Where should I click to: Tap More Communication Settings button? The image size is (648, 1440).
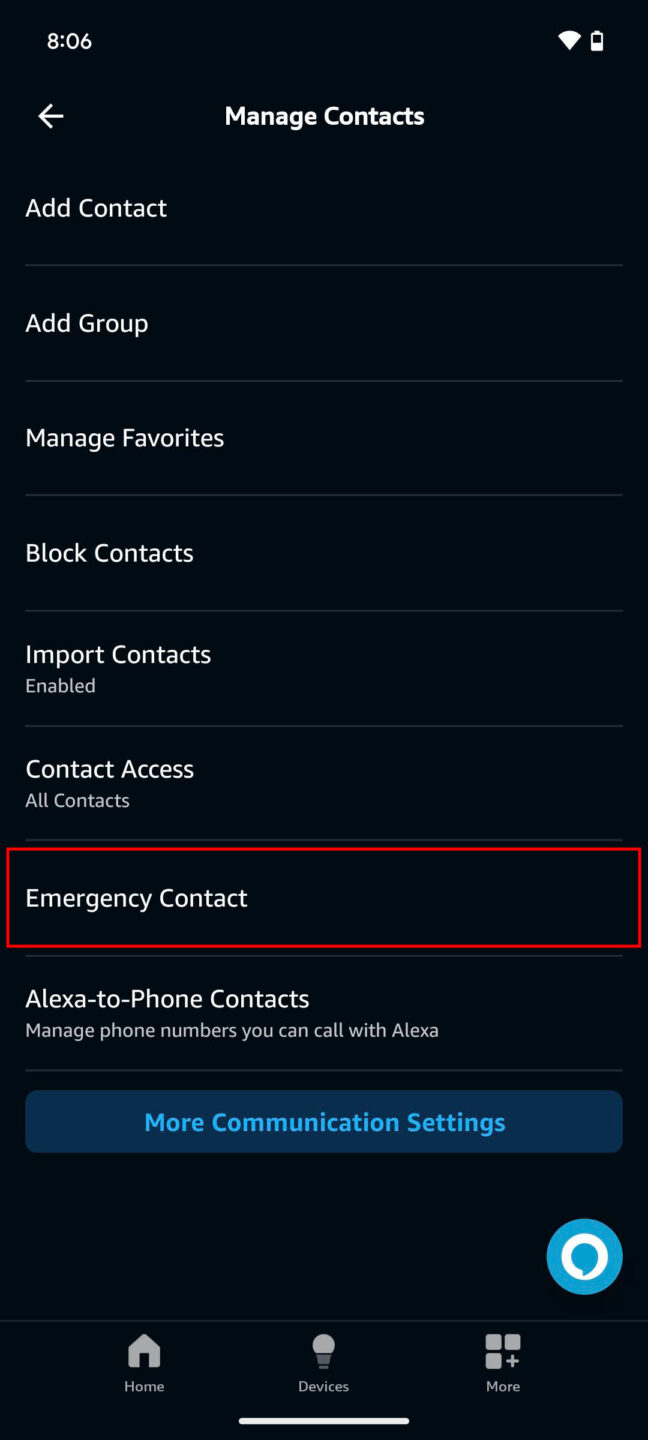click(324, 1121)
